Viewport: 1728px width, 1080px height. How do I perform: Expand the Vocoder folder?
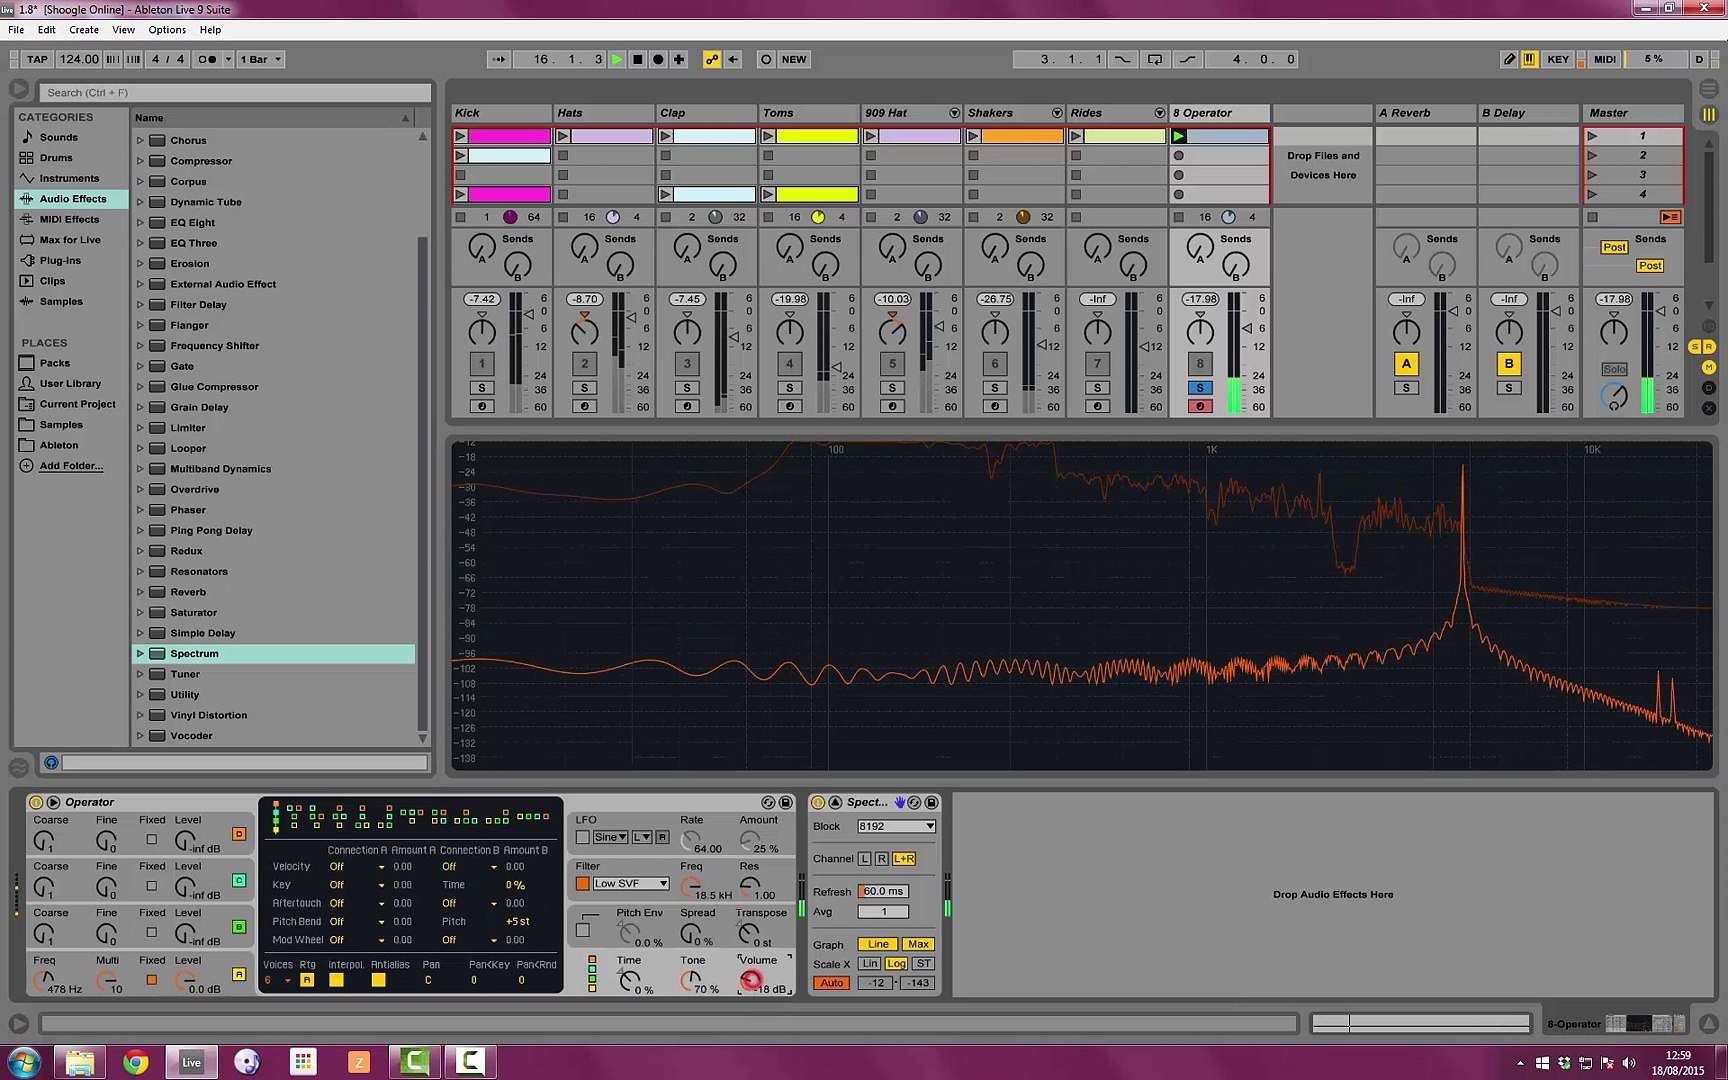140,736
